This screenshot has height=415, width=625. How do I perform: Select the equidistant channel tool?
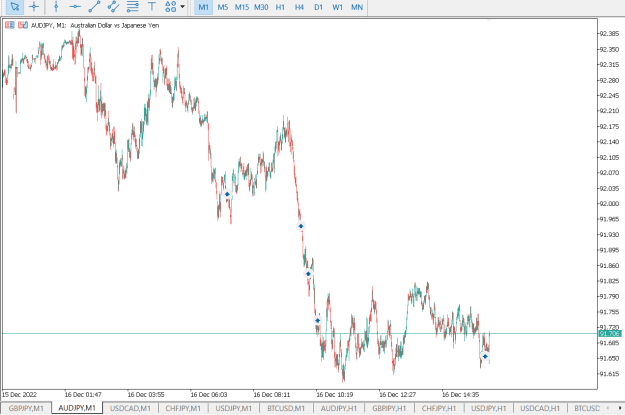pyautogui.click(x=113, y=7)
